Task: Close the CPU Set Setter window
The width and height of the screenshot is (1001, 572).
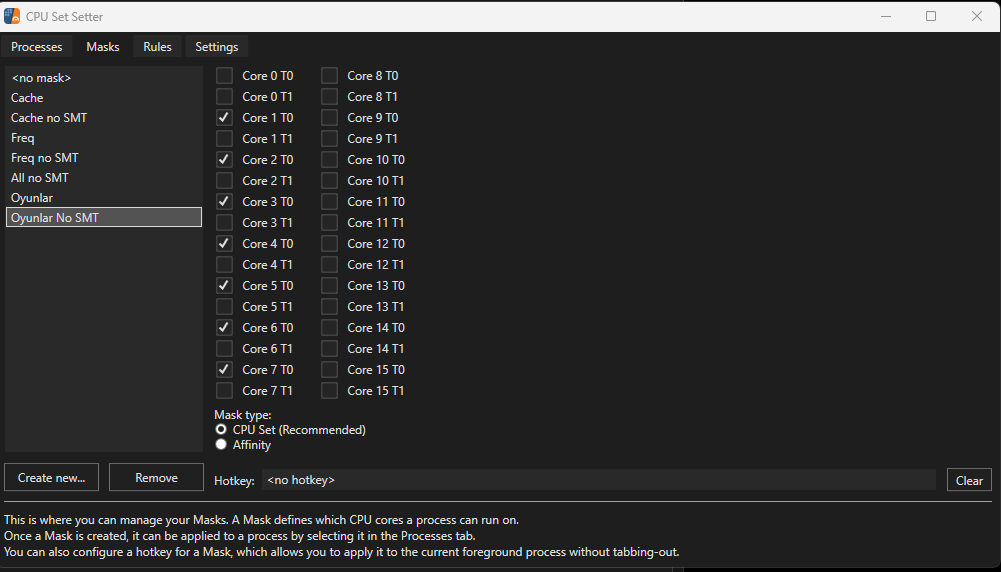Action: (977, 16)
